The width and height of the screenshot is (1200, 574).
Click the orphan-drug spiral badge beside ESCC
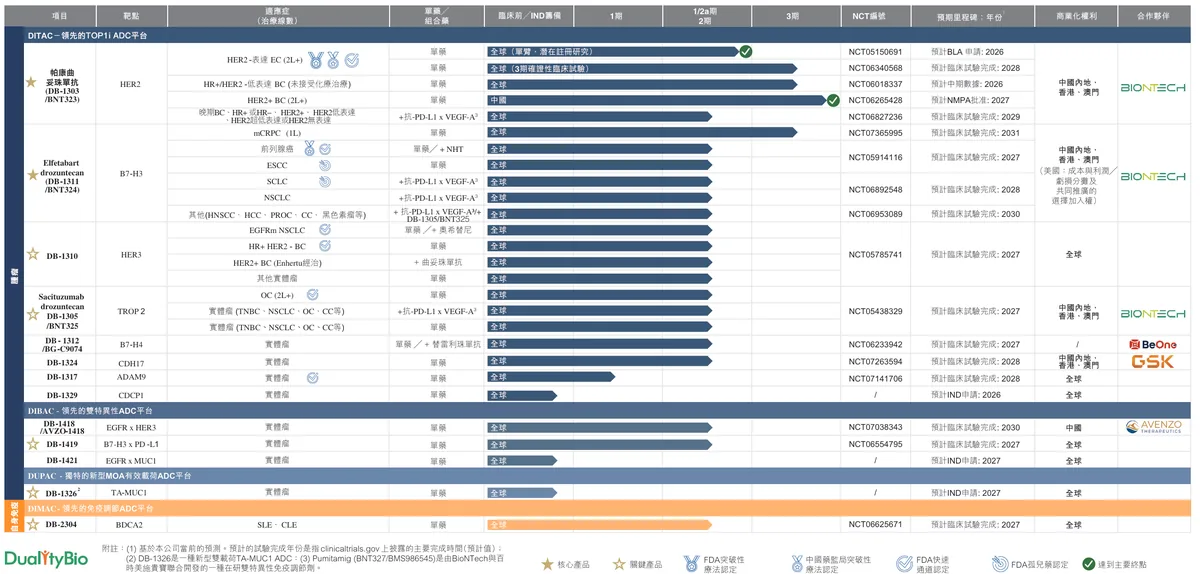pyautogui.click(x=325, y=165)
